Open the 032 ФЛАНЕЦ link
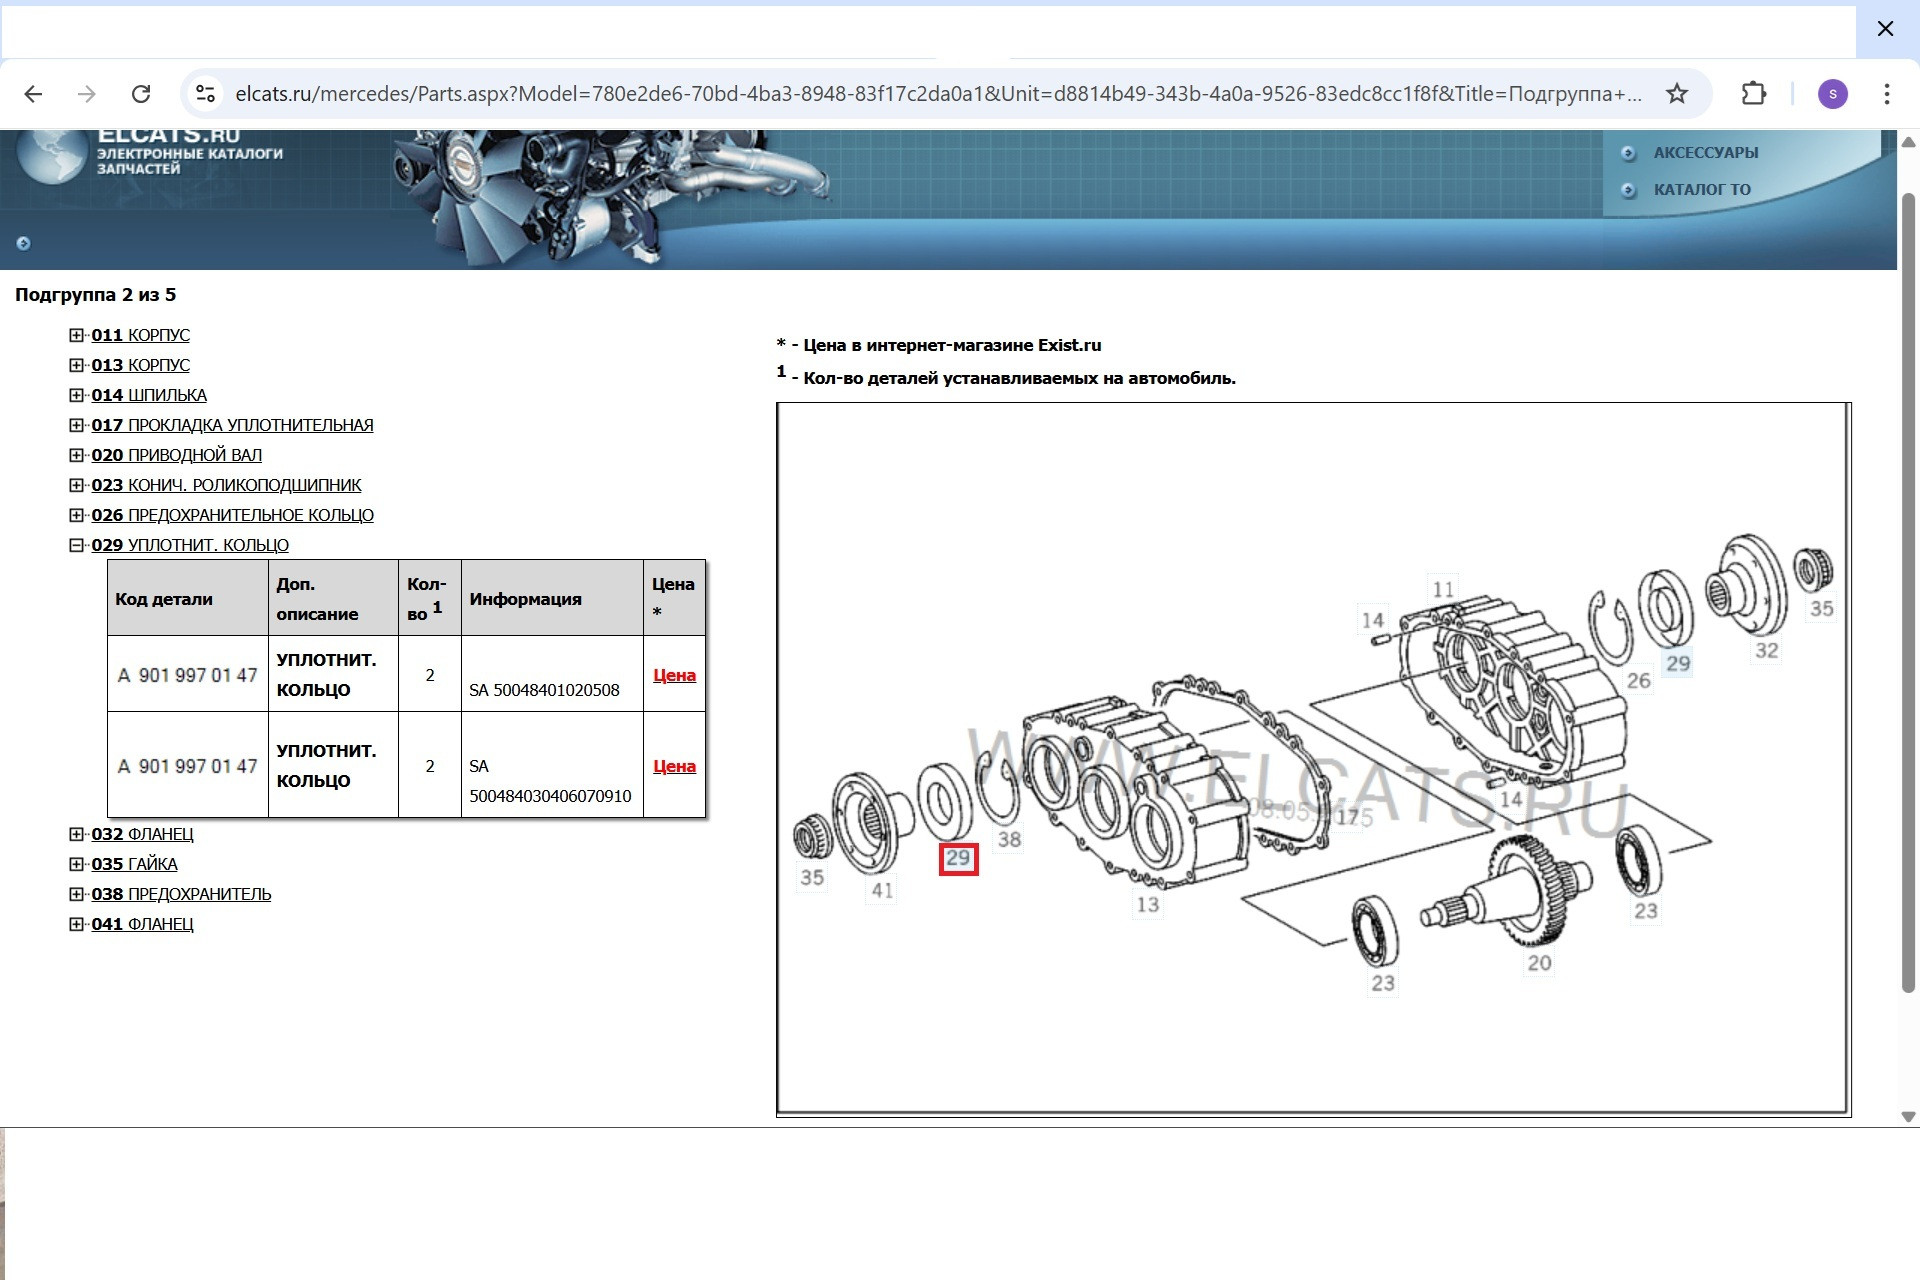Viewport: 1920px width, 1280px height. click(x=142, y=834)
